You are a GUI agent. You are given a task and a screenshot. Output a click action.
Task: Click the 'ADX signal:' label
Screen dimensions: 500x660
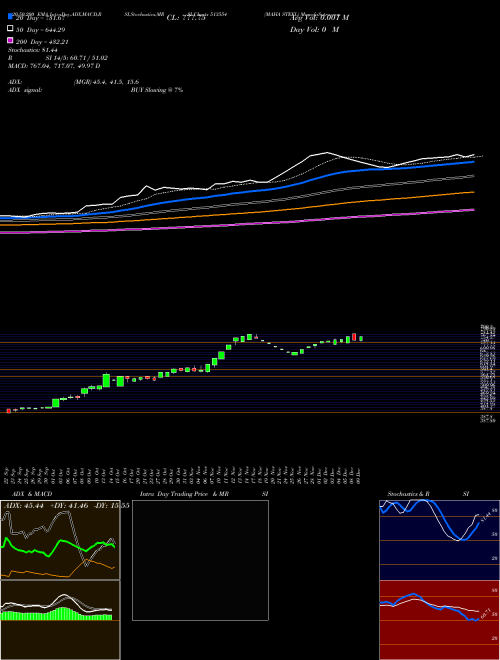coord(25,90)
